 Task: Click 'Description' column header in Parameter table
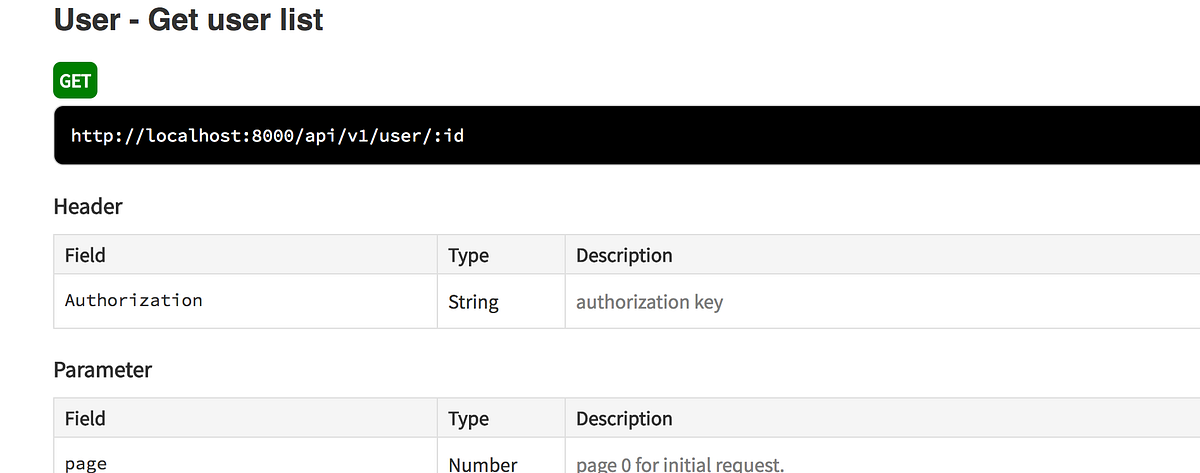(624, 418)
